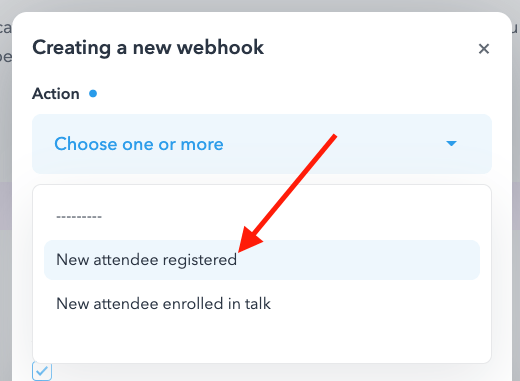
Task: Choose 'New attendee registered' action
Action: (262, 260)
